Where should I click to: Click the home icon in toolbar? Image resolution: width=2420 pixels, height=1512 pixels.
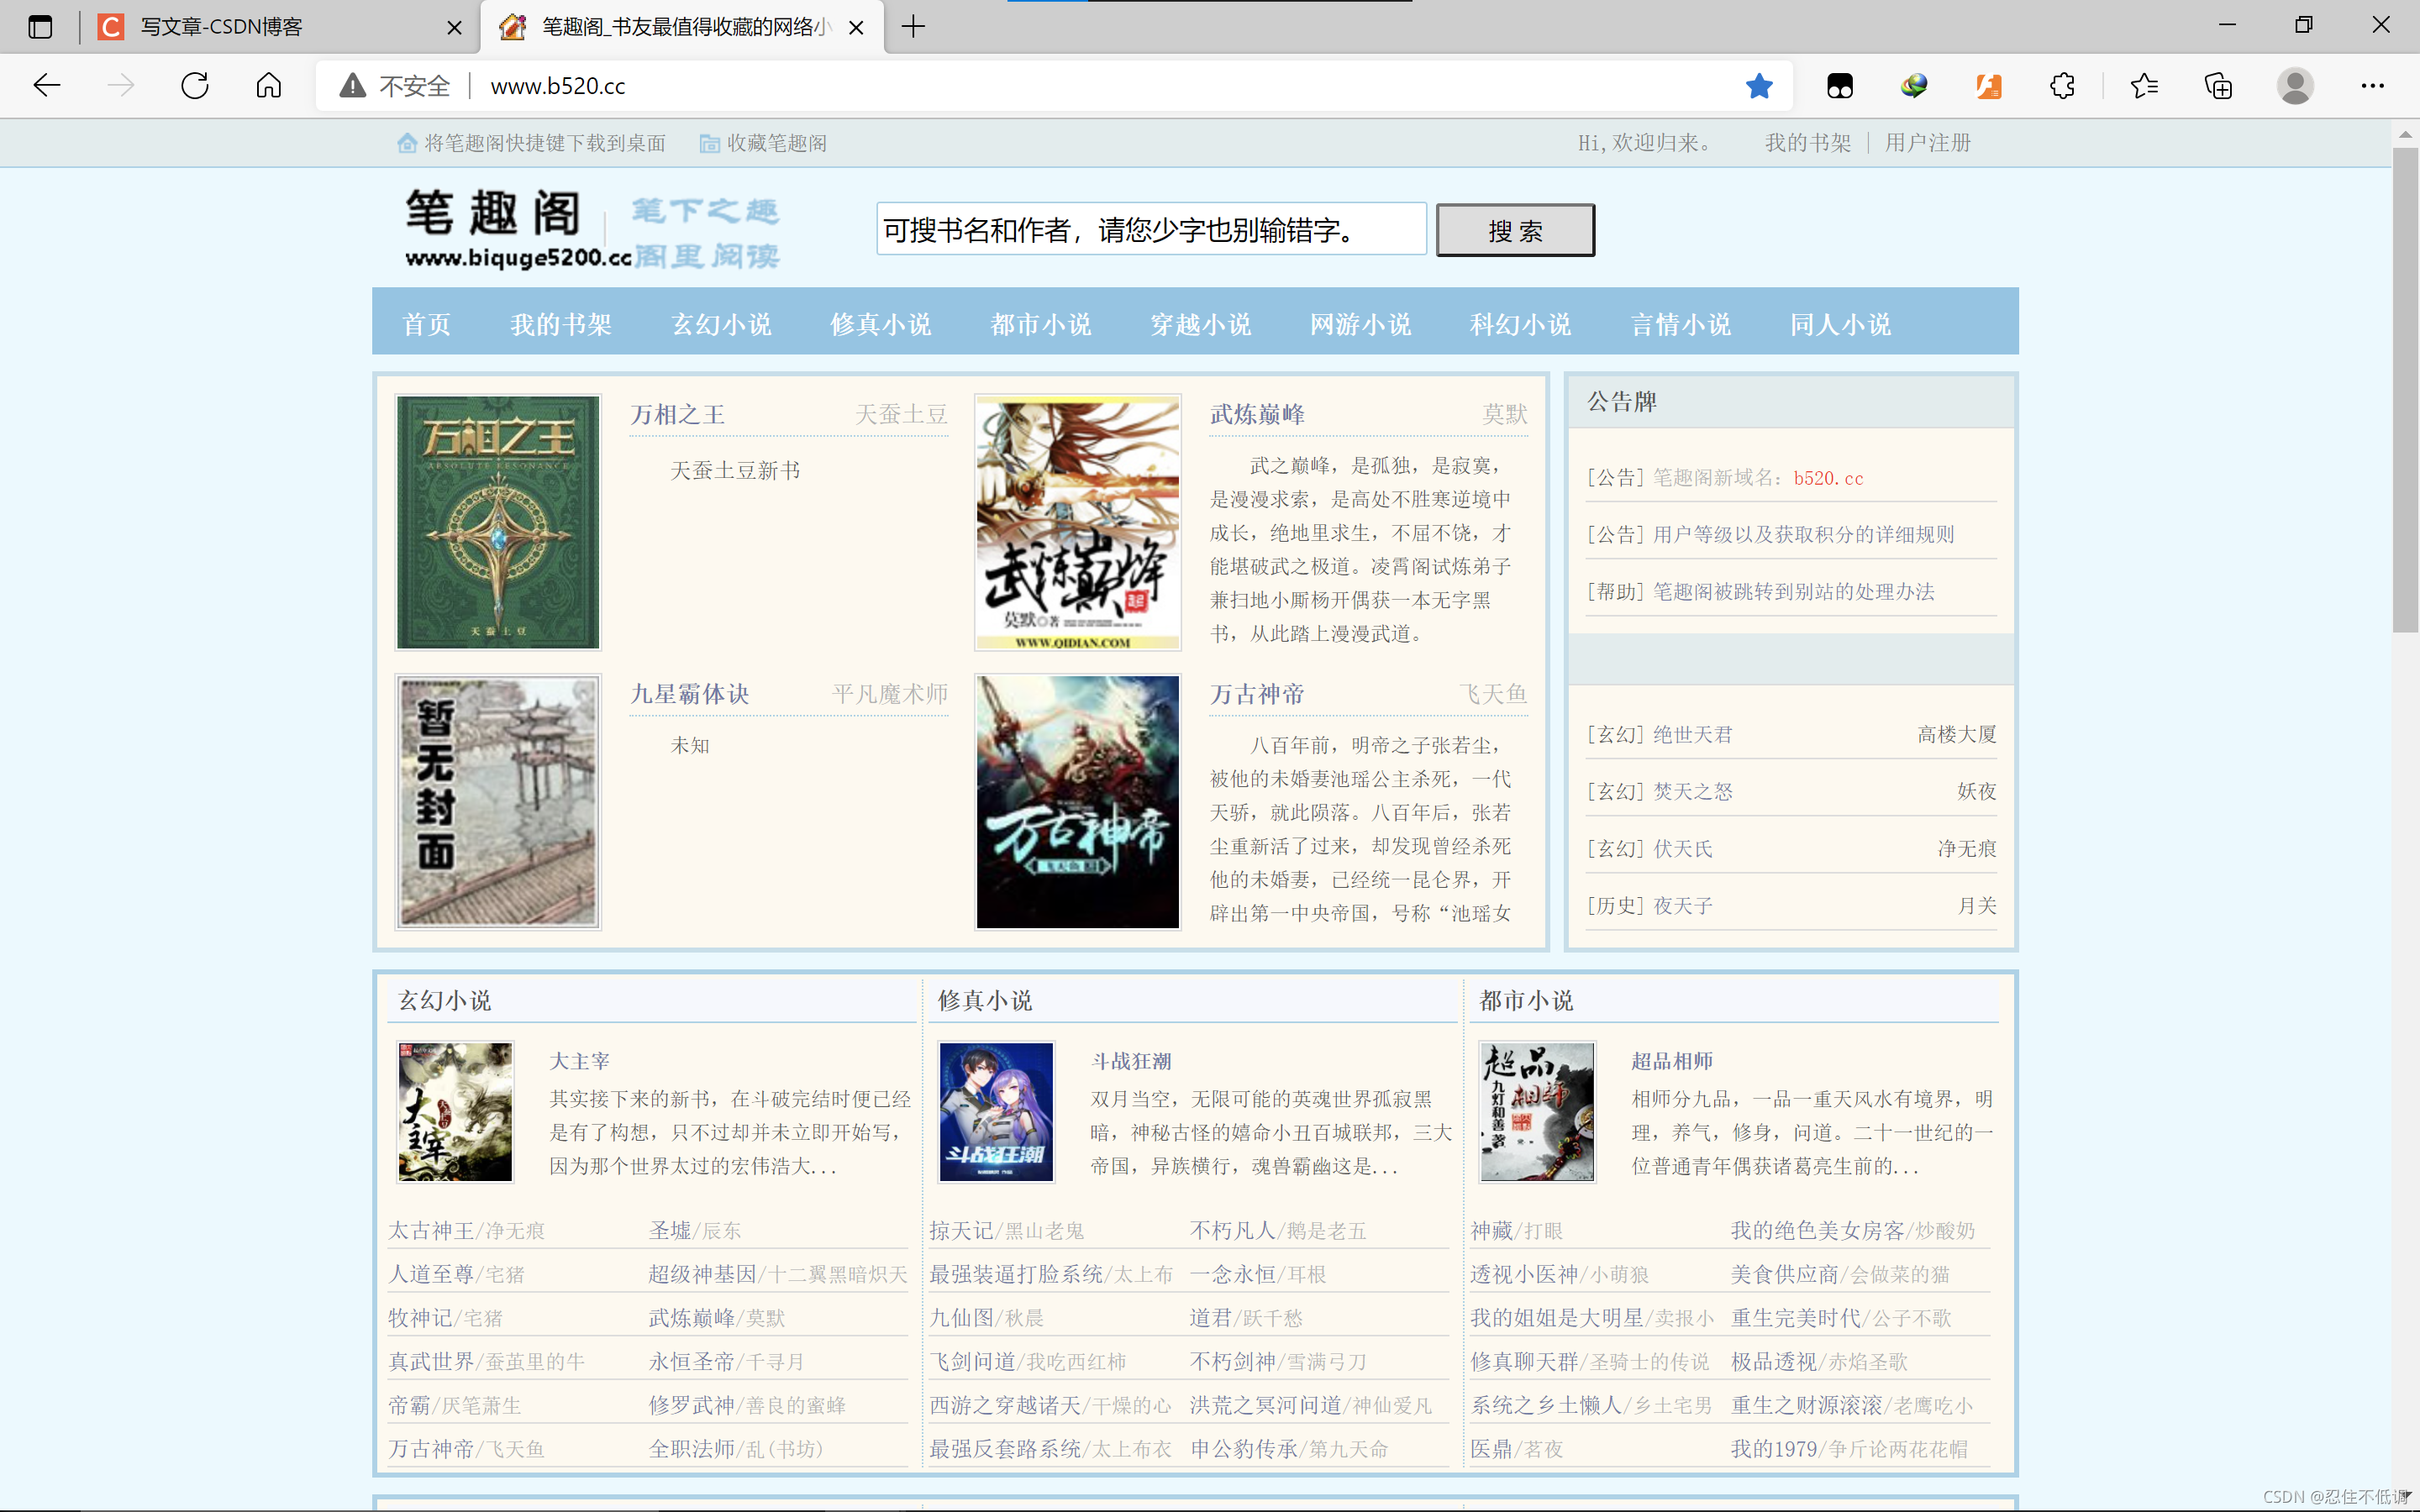268,86
